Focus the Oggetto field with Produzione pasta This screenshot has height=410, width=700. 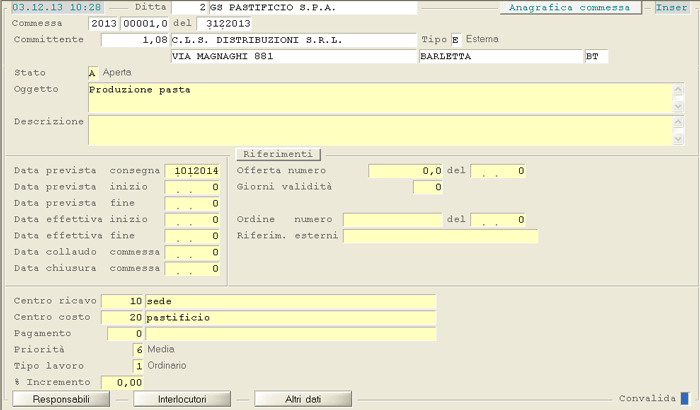pyautogui.click(x=380, y=97)
